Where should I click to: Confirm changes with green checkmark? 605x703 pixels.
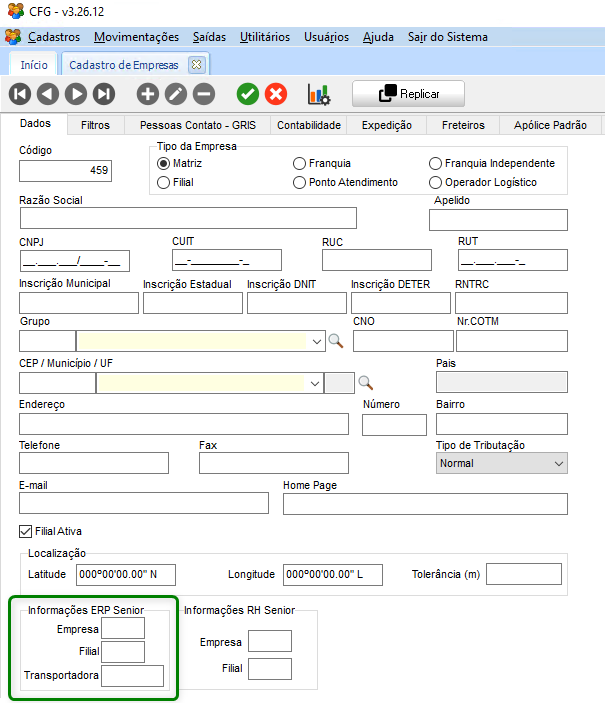click(247, 94)
